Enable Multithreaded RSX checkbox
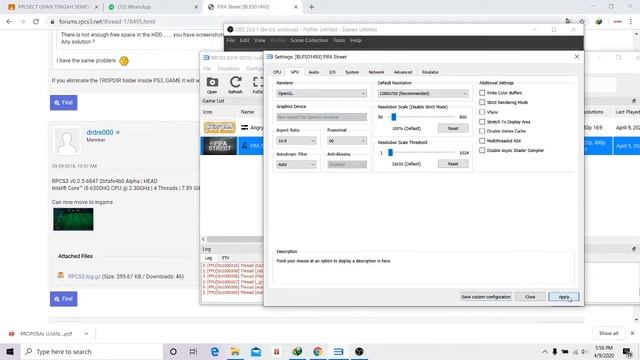 pyautogui.click(x=482, y=141)
